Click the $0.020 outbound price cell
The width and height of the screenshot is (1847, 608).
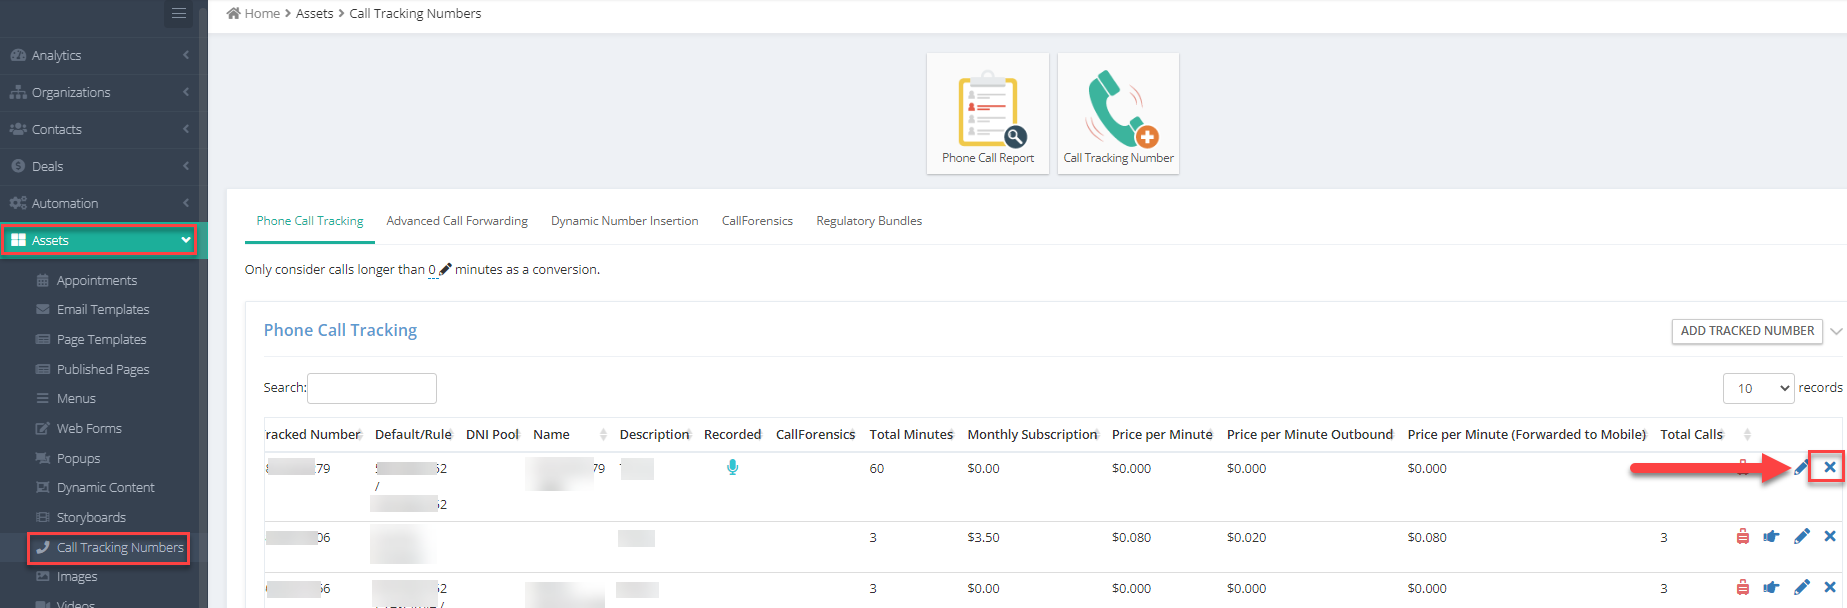1246,537
